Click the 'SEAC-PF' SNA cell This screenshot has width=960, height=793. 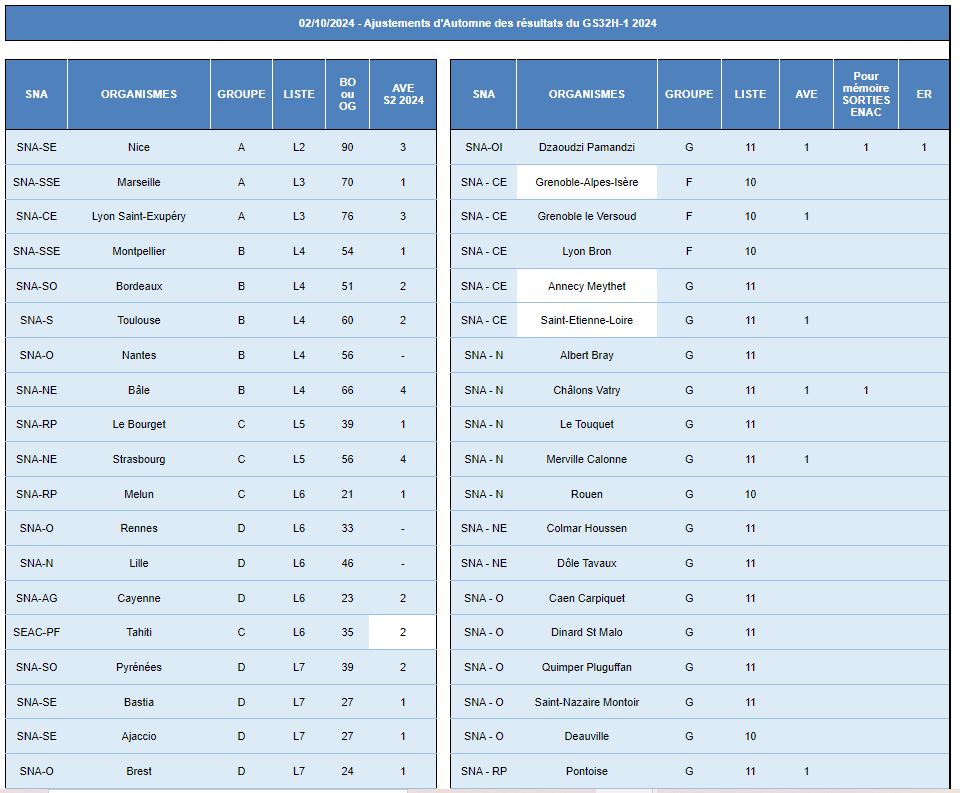tap(37, 633)
